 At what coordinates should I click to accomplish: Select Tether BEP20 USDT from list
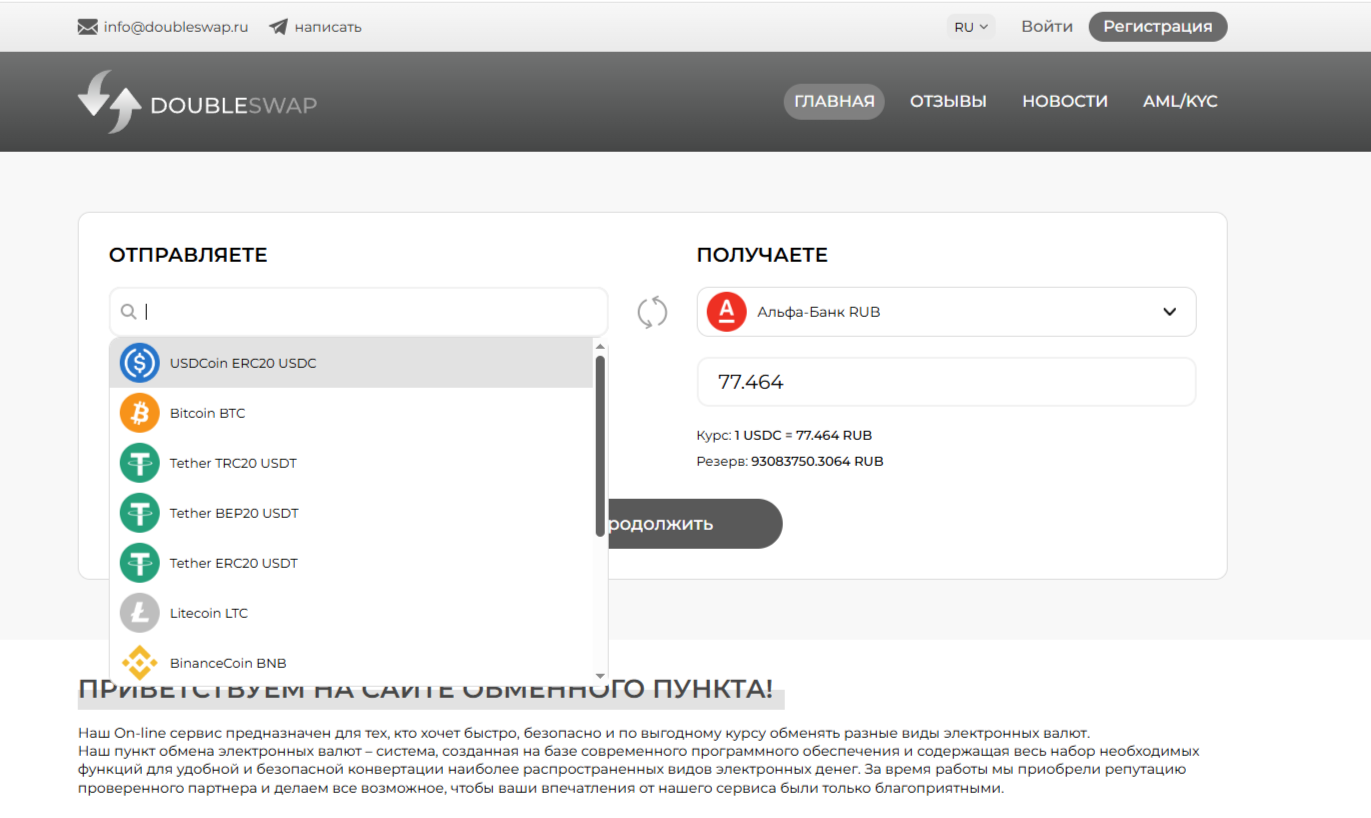tap(234, 513)
